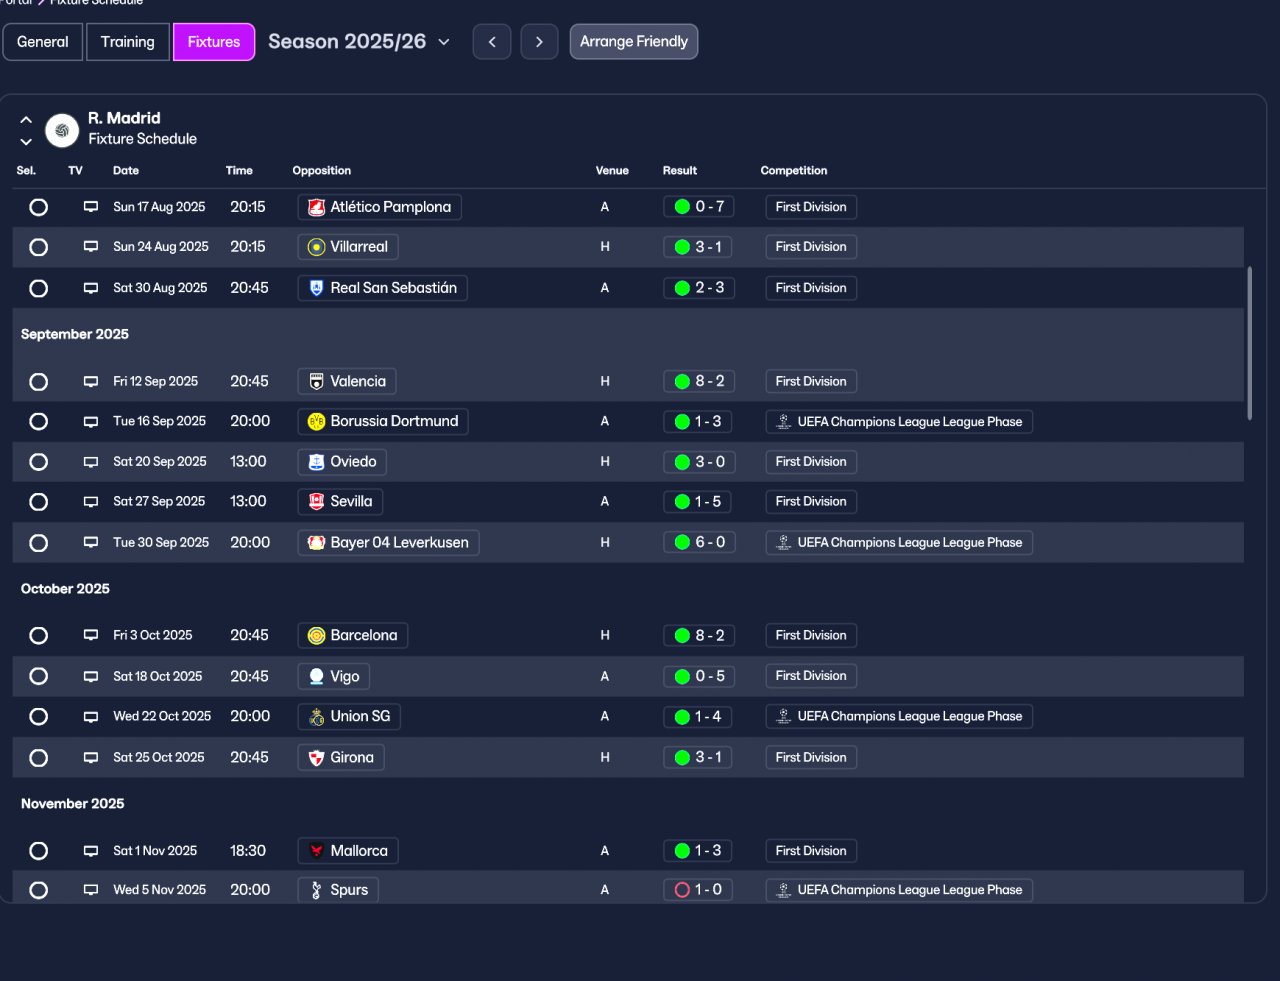Click the down chevron beside R. Madrid
Image resolution: width=1280 pixels, height=981 pixels.
click(26, 142)
